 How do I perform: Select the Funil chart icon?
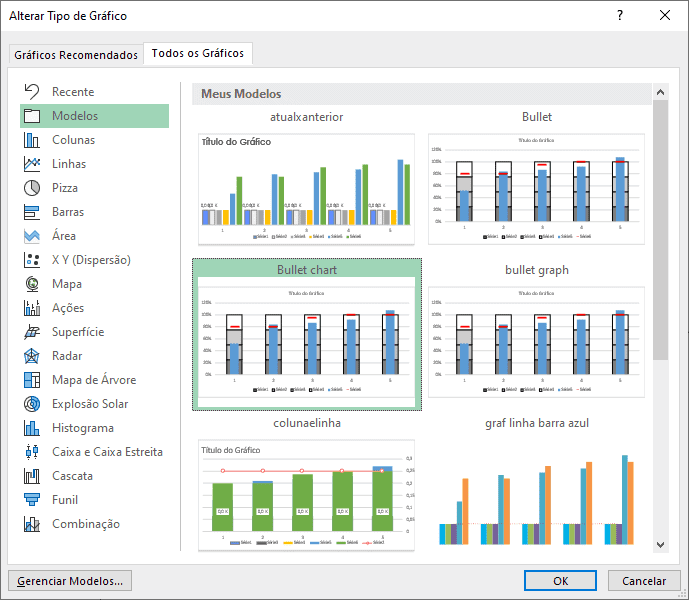tap(32, 500)
